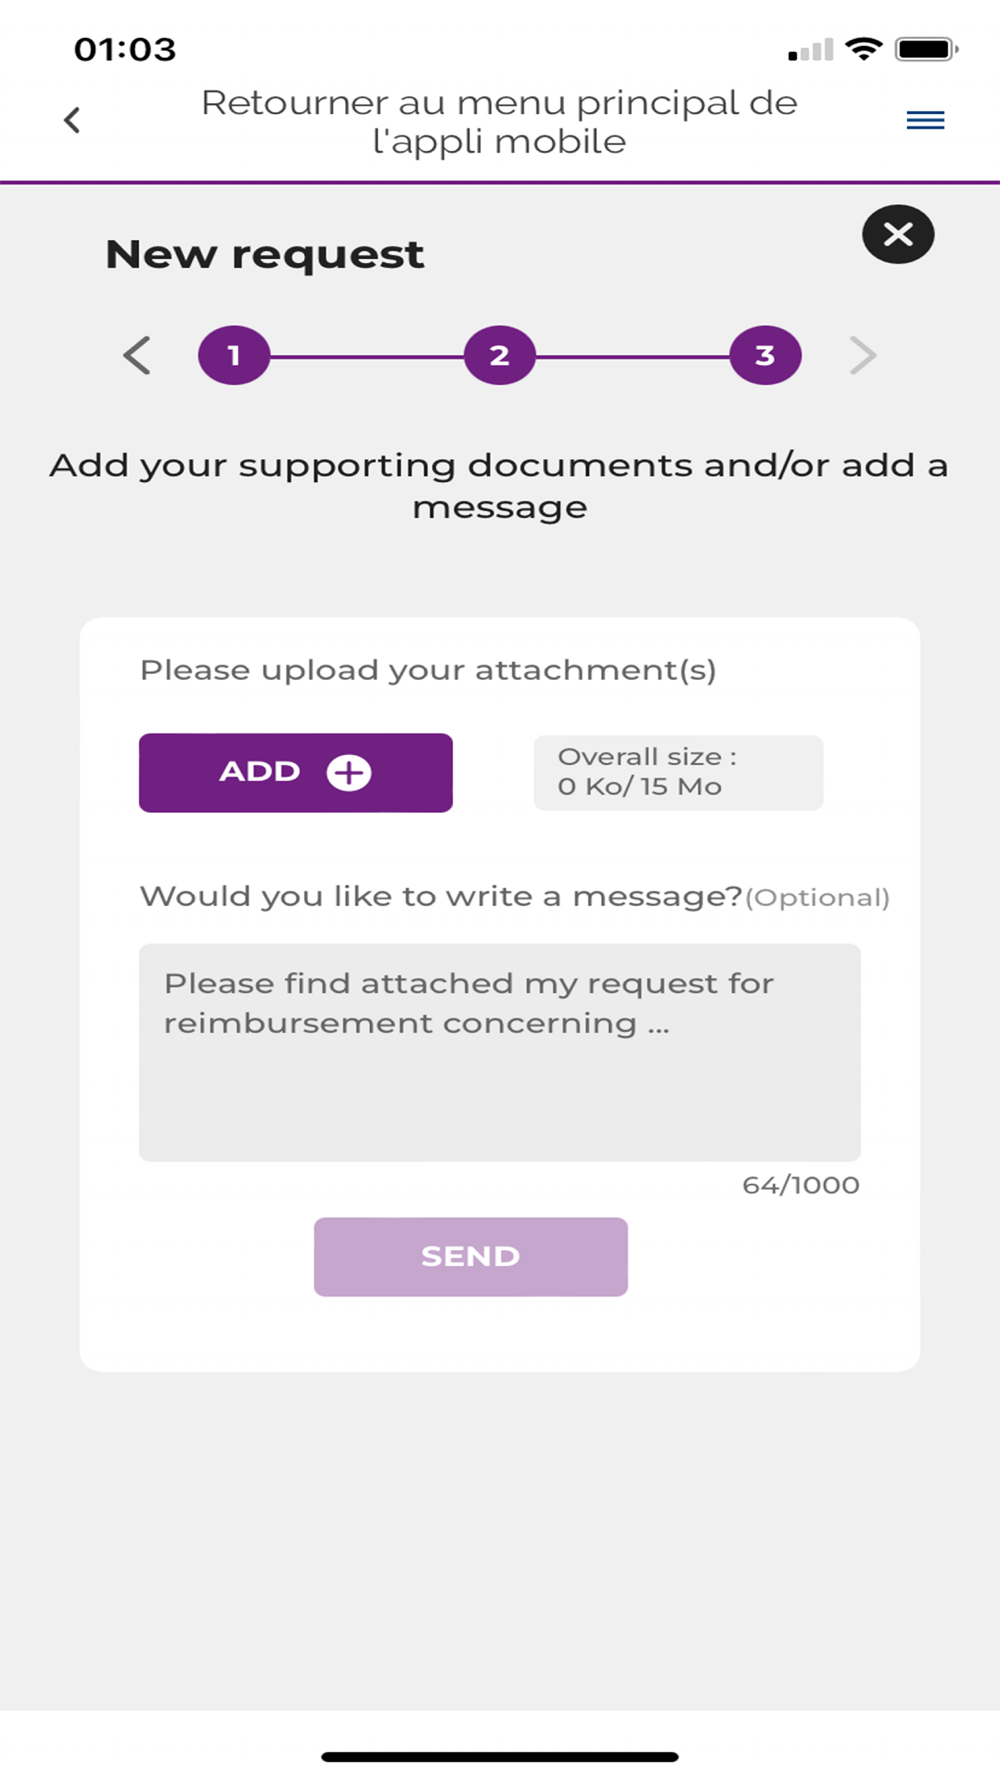Tap the Overall size indicator box
The image size is (1000, 1778).
tap(678, 772)
